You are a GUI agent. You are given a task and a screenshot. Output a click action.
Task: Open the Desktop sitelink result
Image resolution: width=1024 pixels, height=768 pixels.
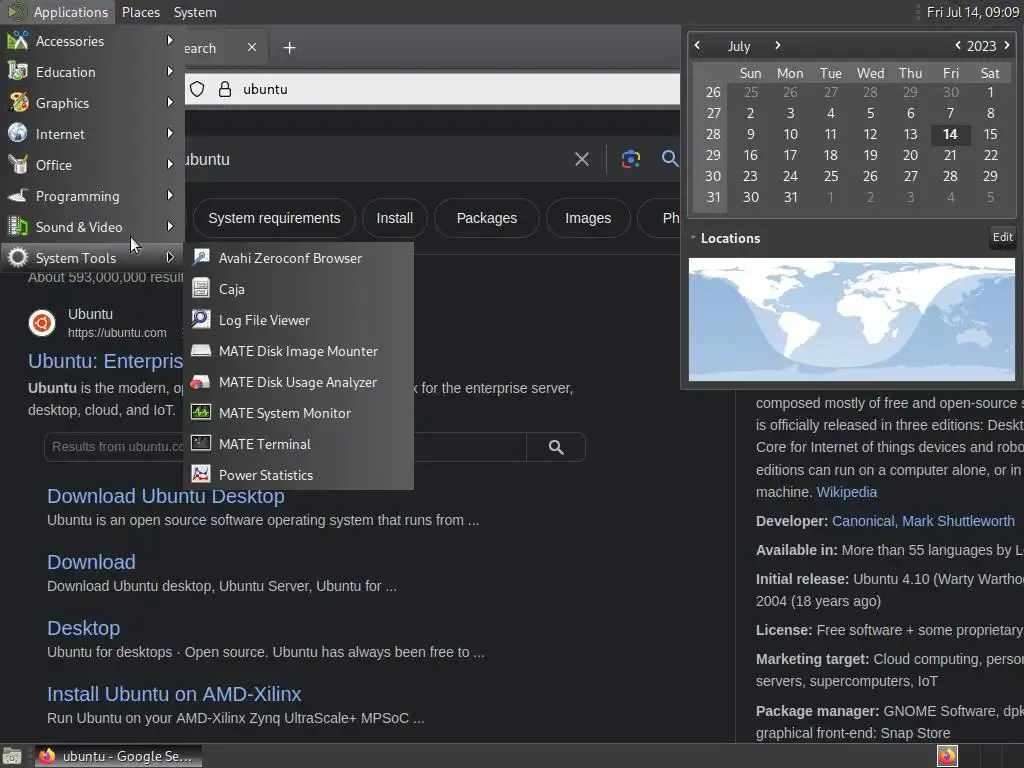tap(84, 628)
